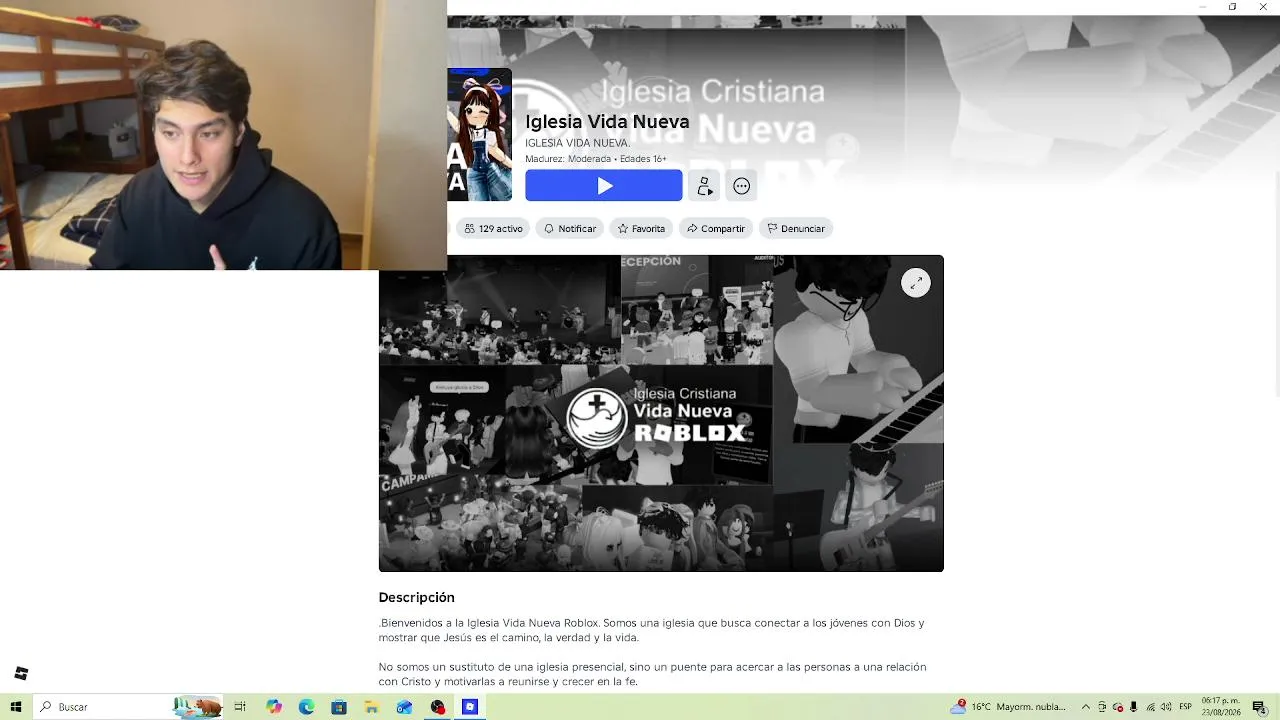Open the private server launch icon button
Viewport: 1280px width, 720px height.
point(705,186)
